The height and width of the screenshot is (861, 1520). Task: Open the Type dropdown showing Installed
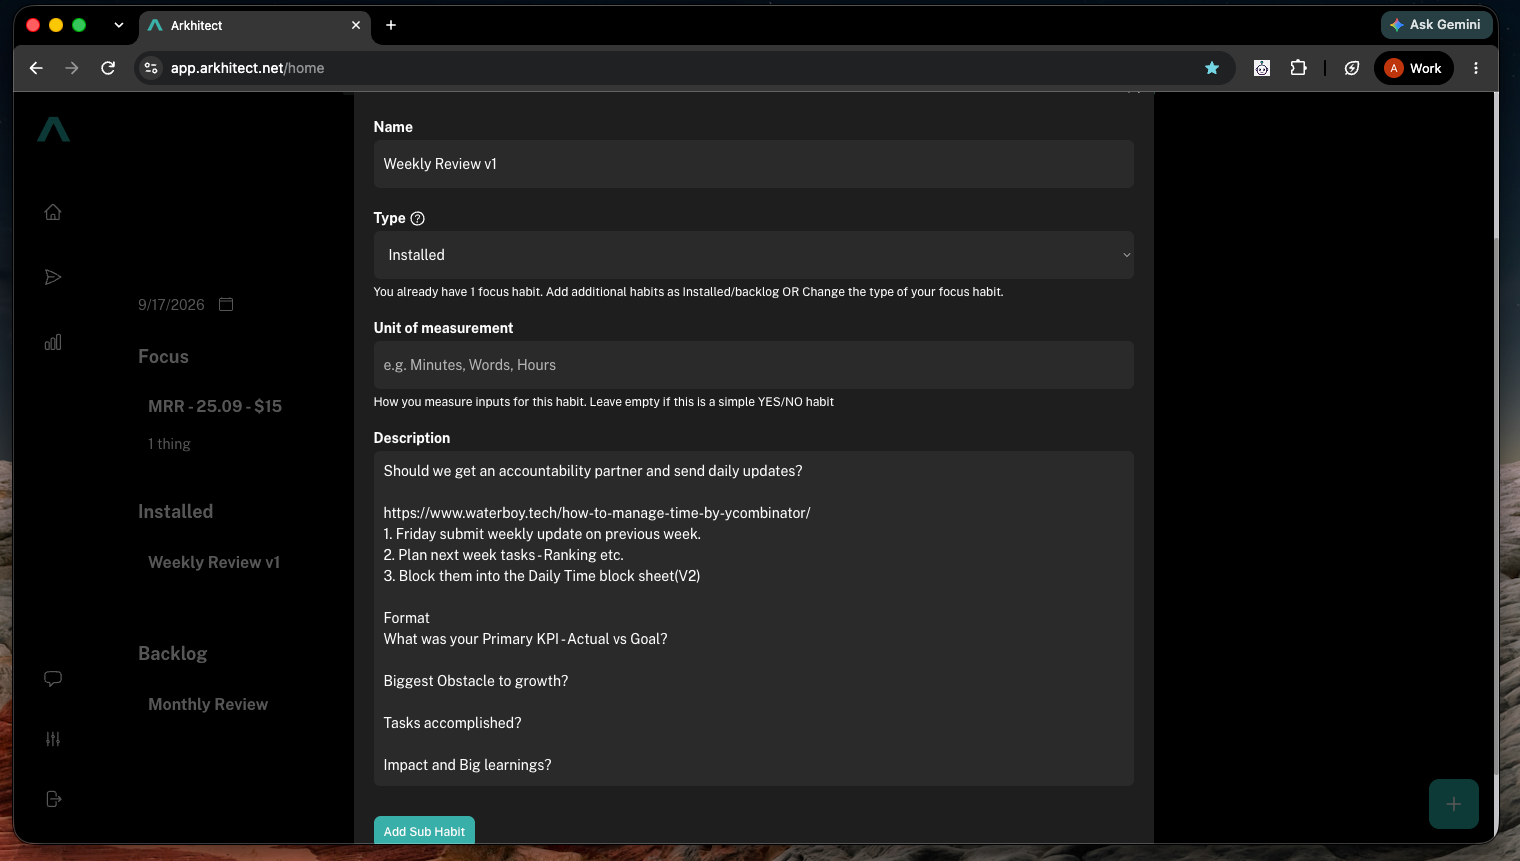point(753,255)
